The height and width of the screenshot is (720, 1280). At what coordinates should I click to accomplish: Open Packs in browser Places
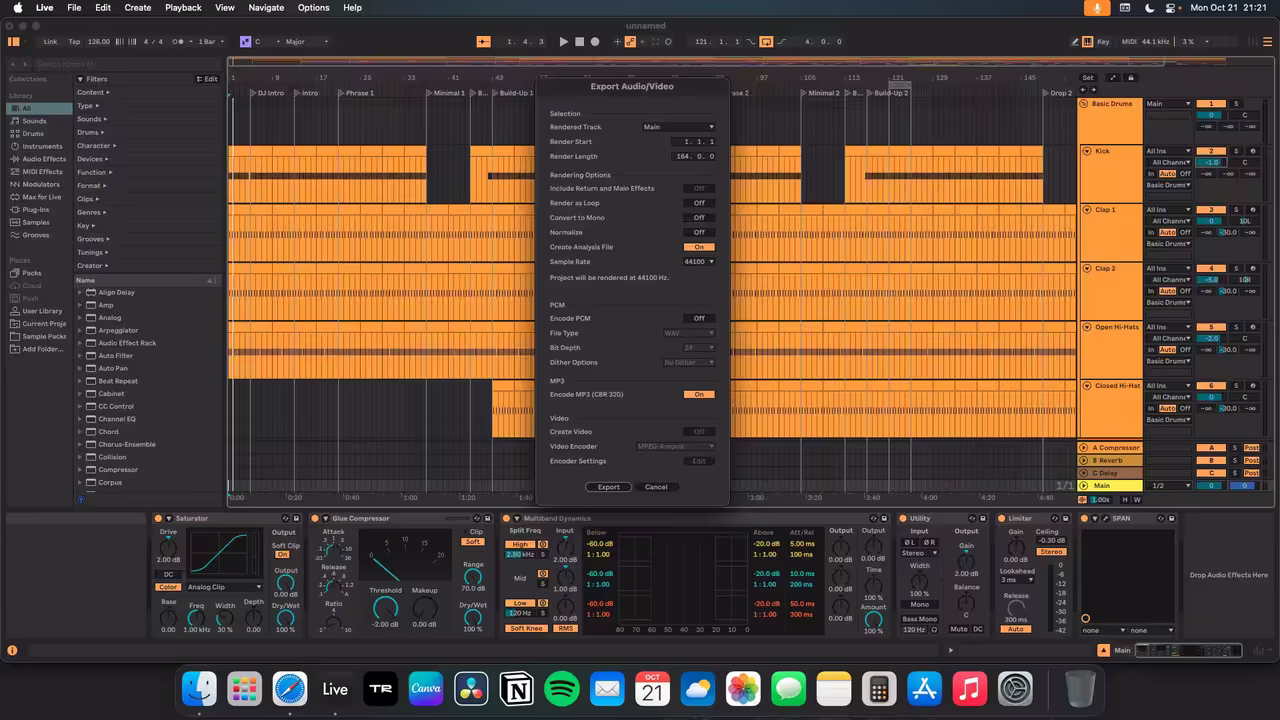click(x=32, y=273)
